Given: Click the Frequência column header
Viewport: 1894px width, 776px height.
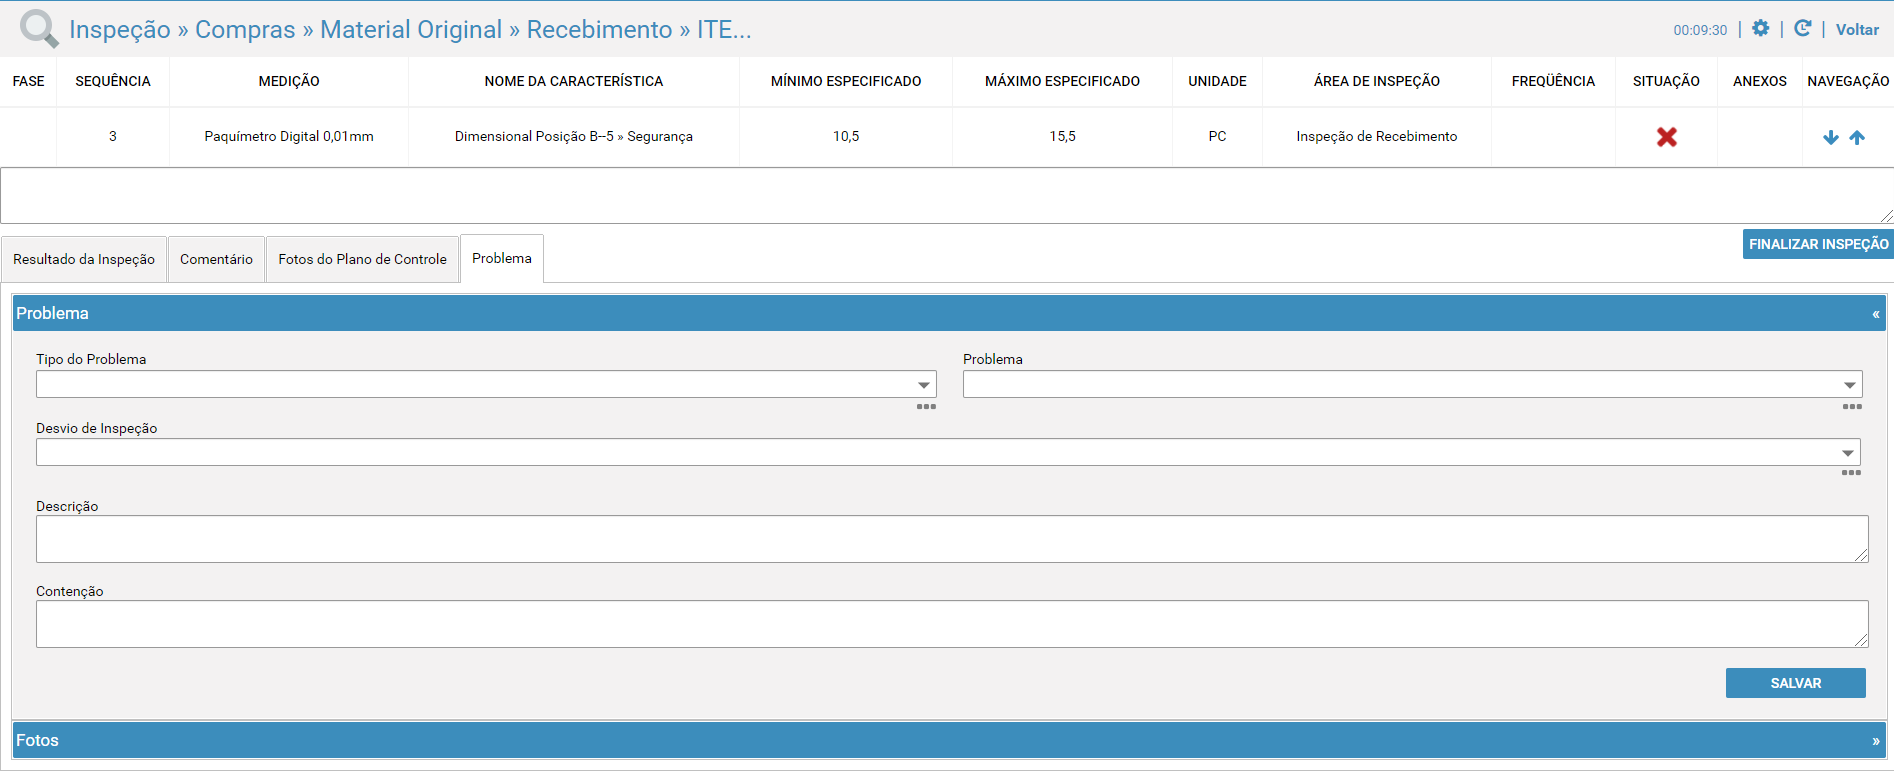Looking at the screenshot, I should click(1553, 81).
